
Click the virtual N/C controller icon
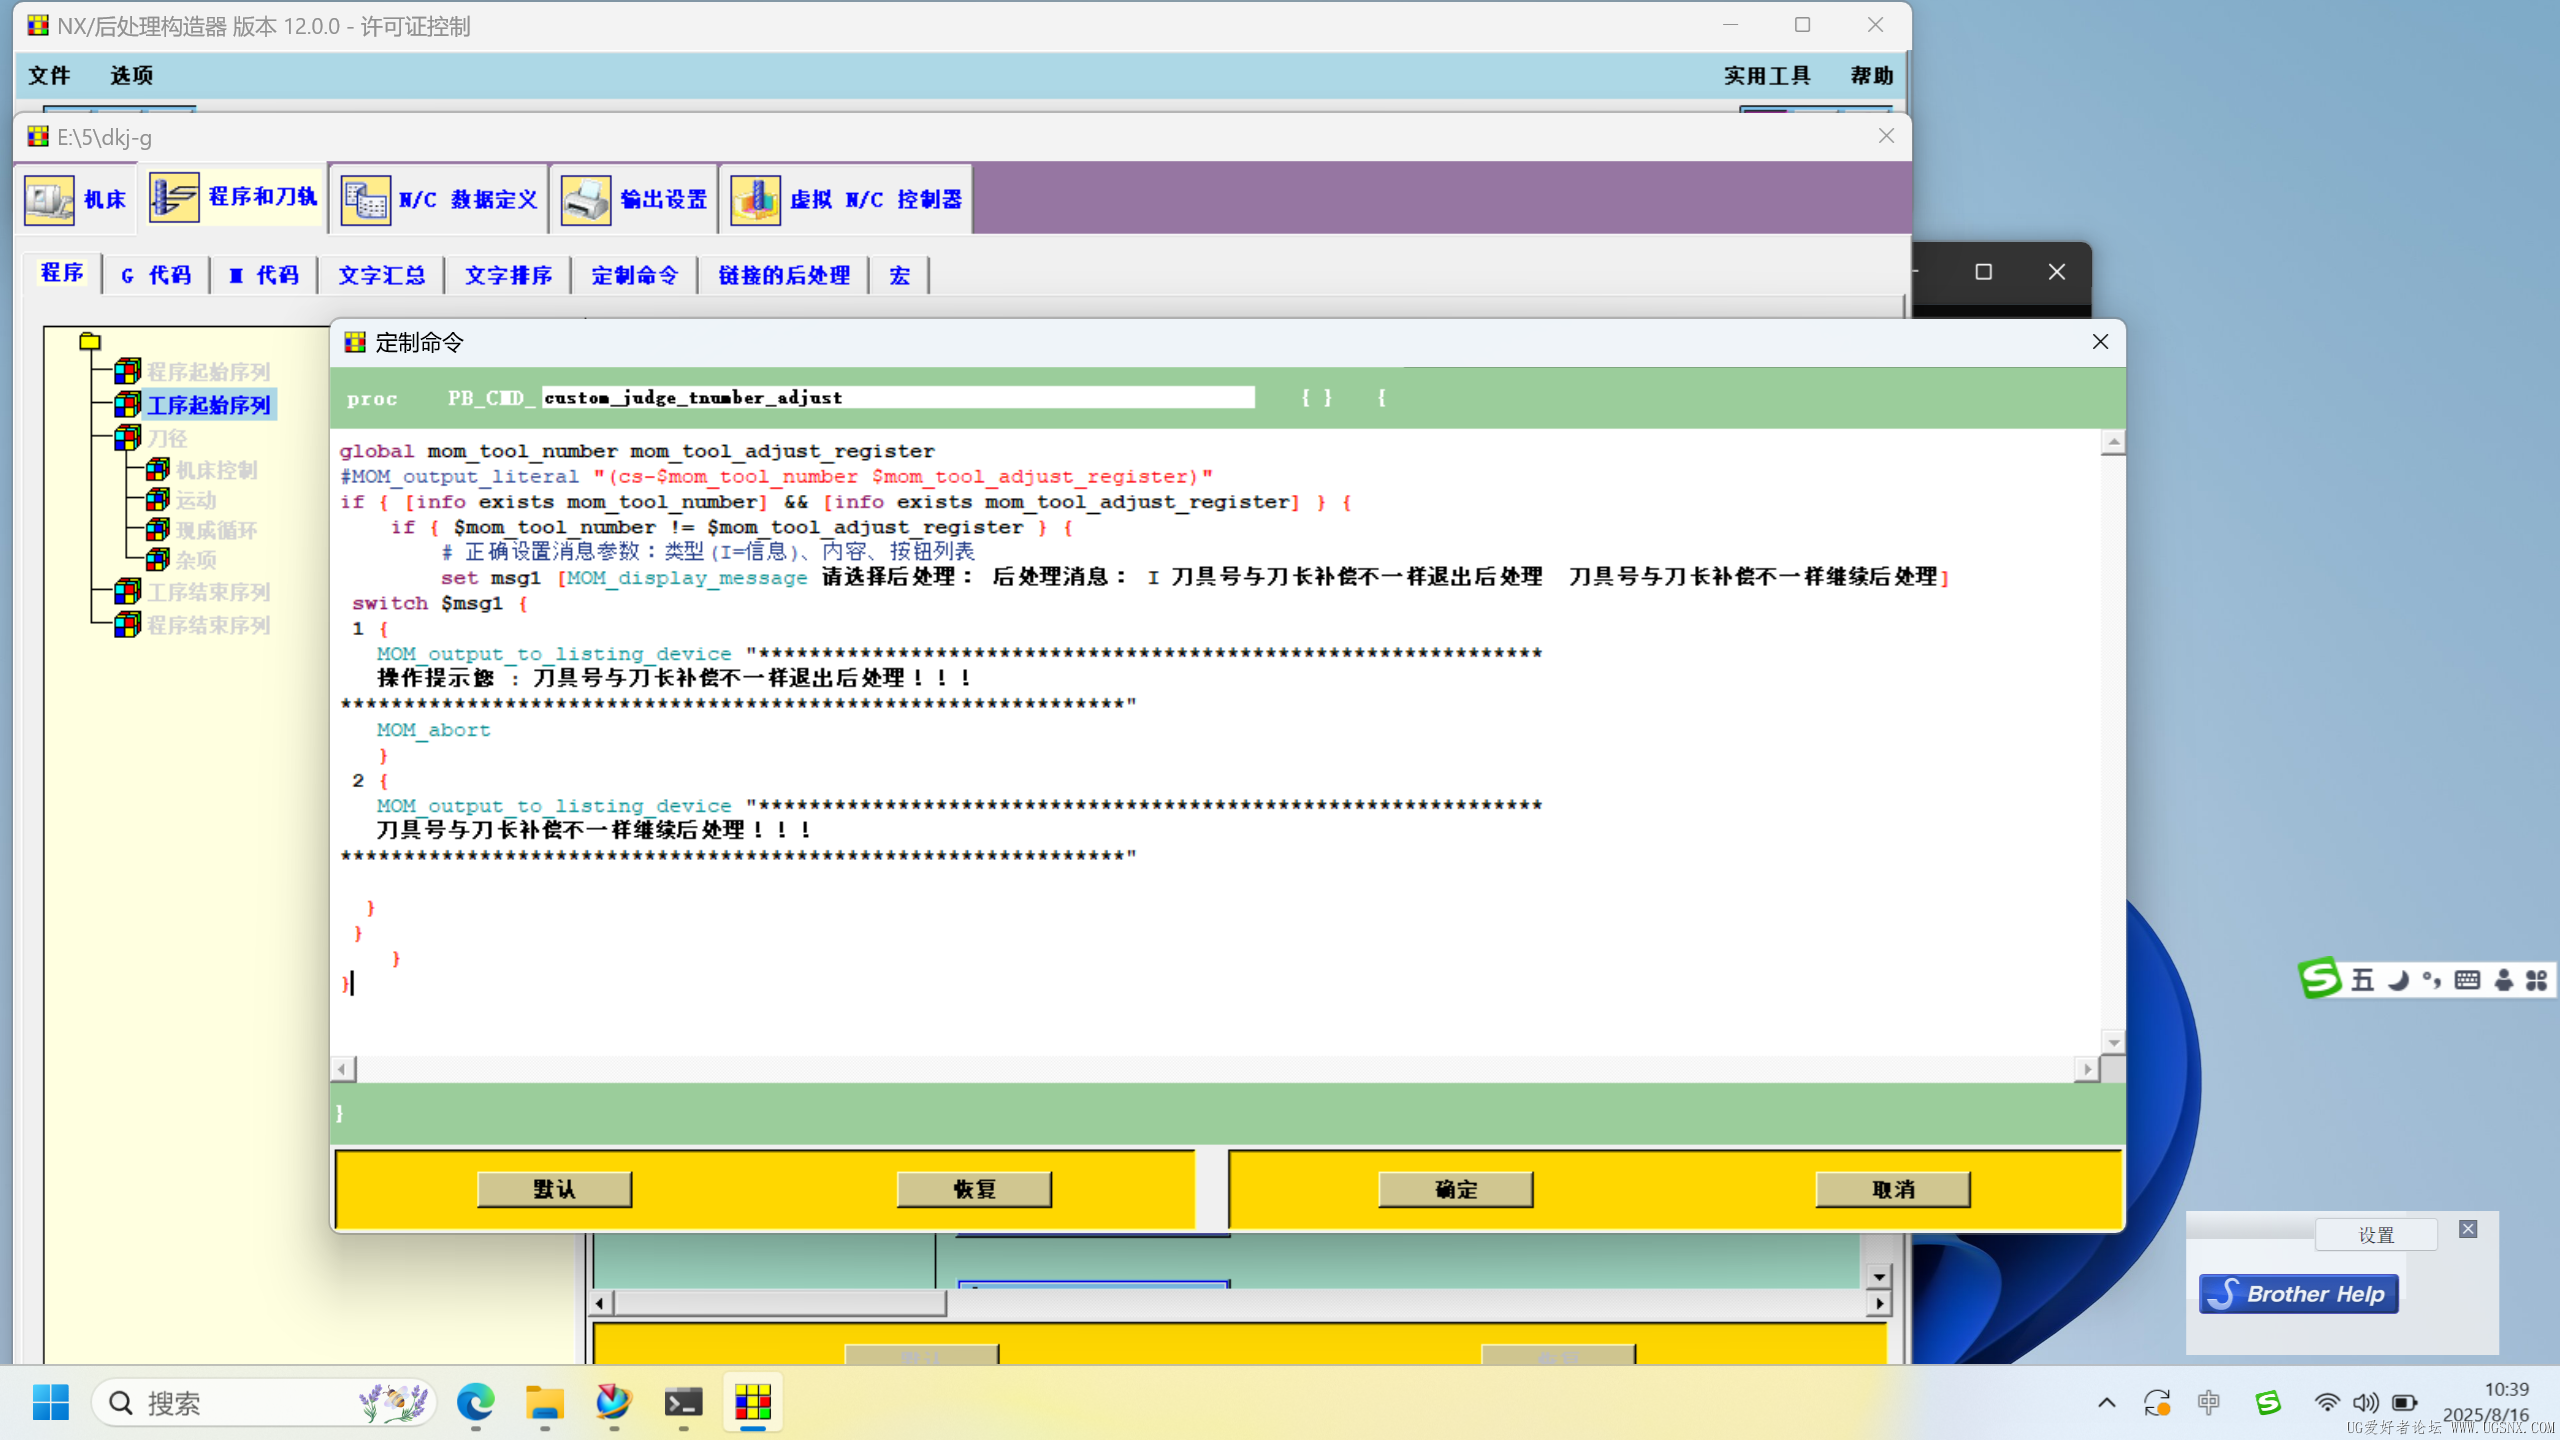tap(755, 200)
